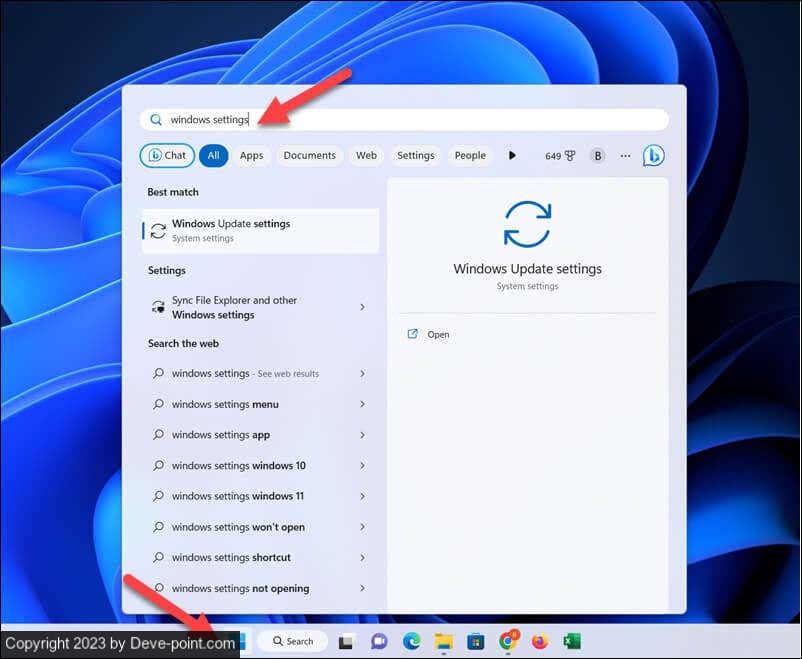Screen dimensions: 802x659
Task: Switch to the Apps filter tab
Action: 251,155
